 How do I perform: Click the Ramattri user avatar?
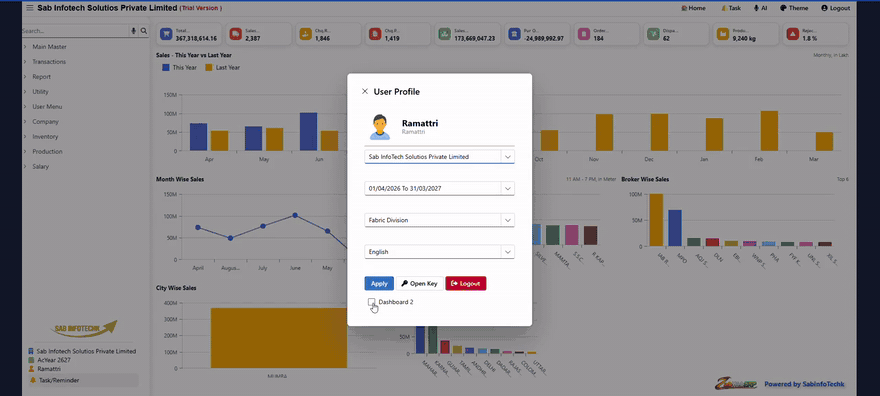click(380, 127)
